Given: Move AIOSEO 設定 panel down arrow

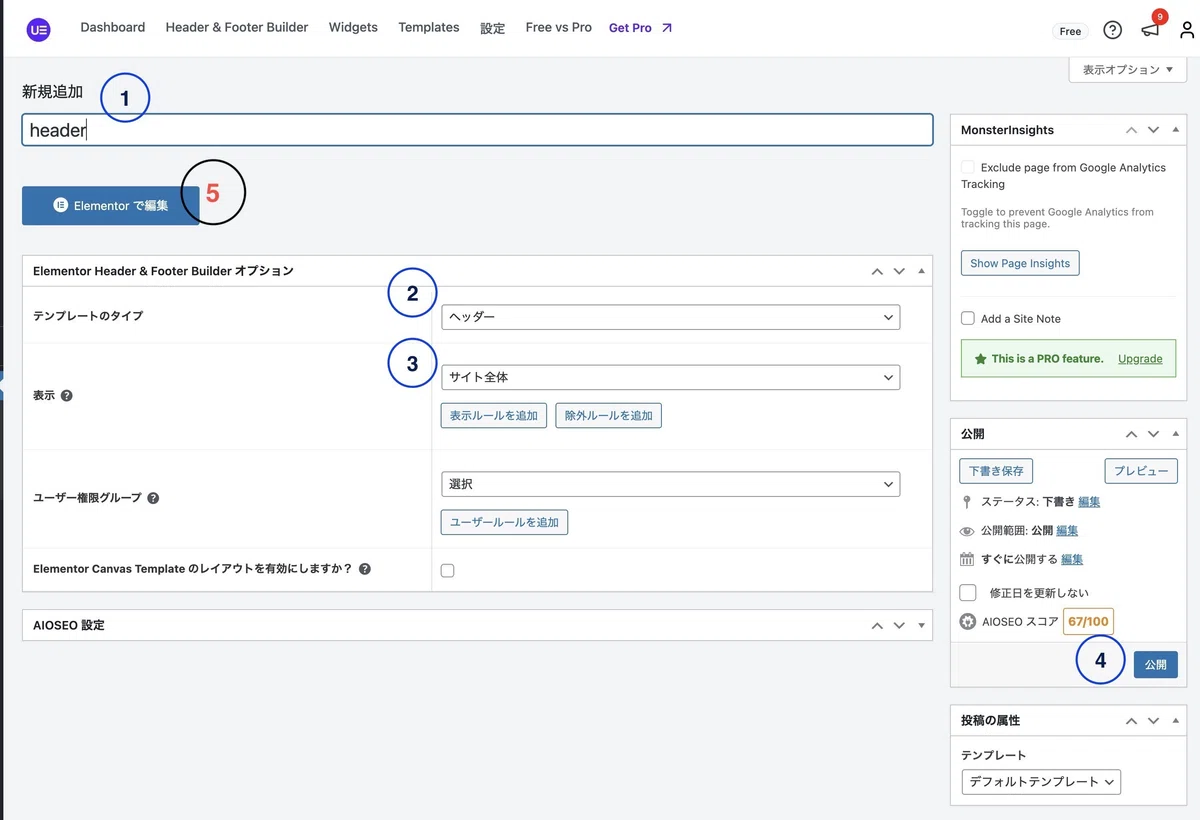Looking at the screenshot, I should click(x=899, y=626).
